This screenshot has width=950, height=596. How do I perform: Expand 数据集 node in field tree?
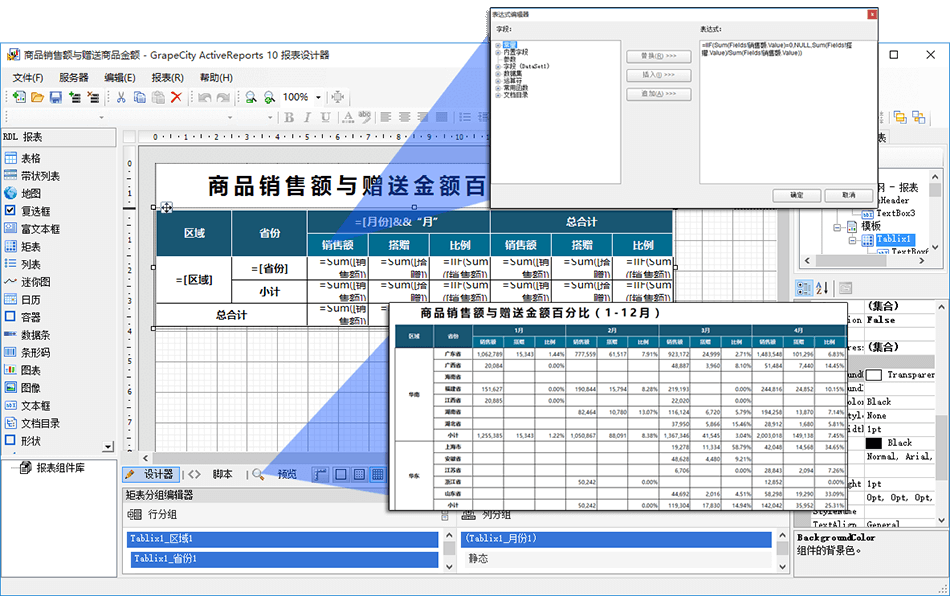point(498,73)
